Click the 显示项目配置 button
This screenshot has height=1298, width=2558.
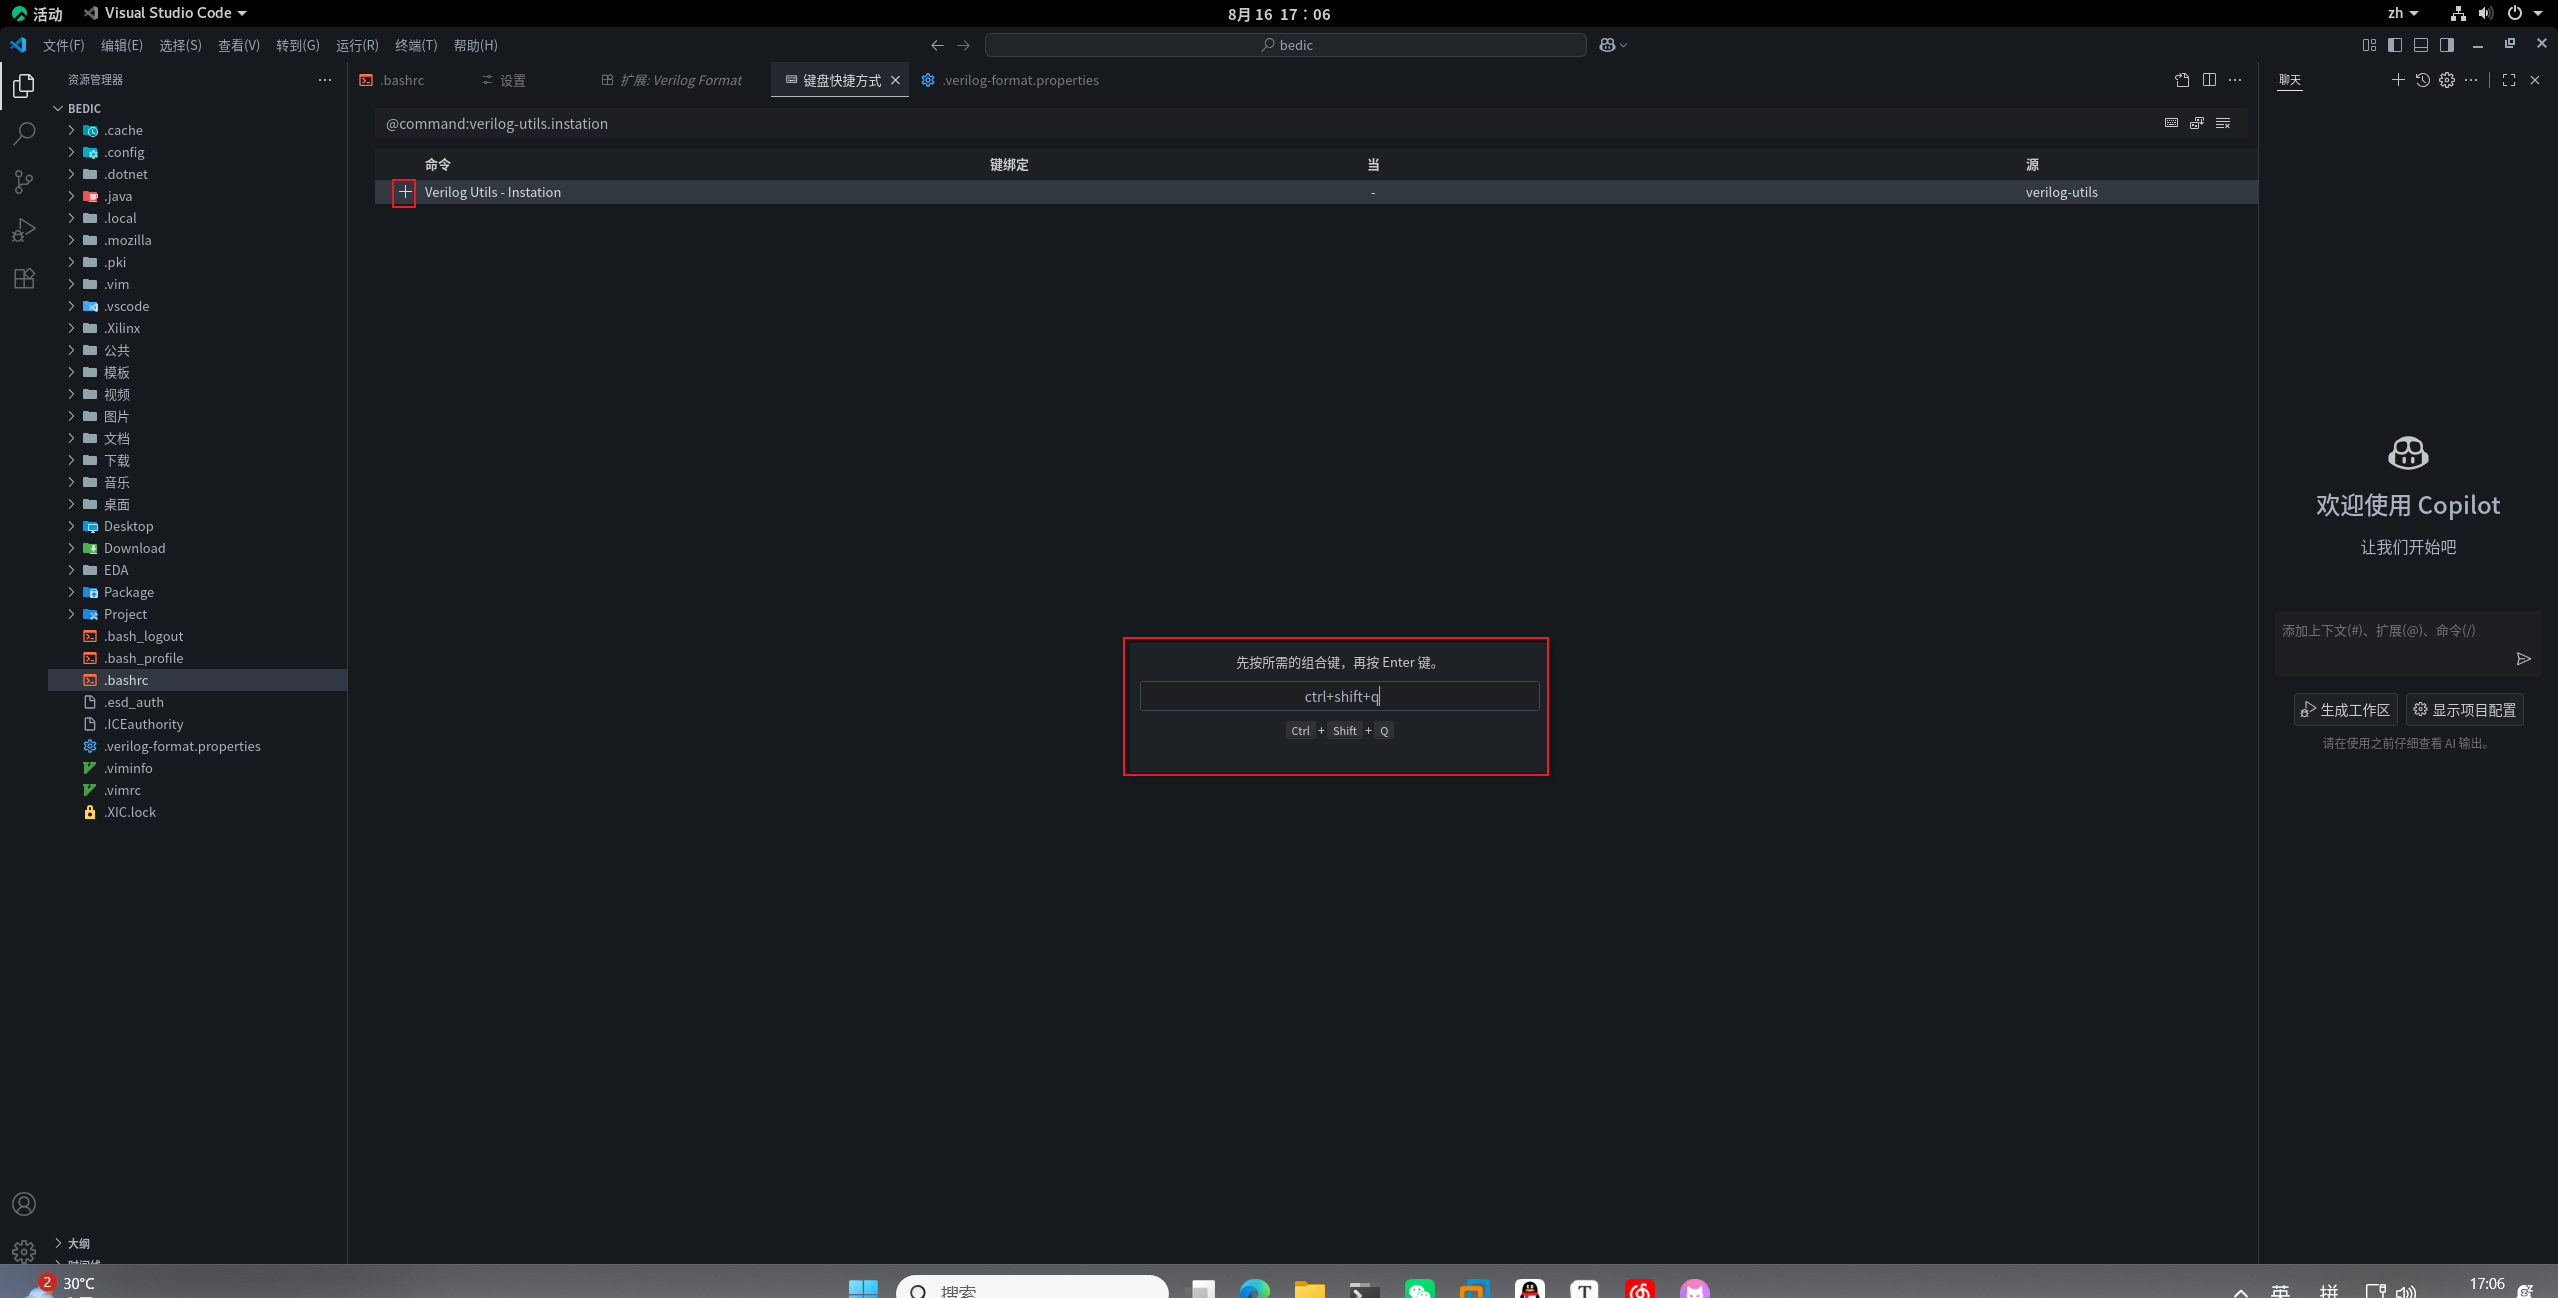pyautogui.click(x=2464, y=709)
